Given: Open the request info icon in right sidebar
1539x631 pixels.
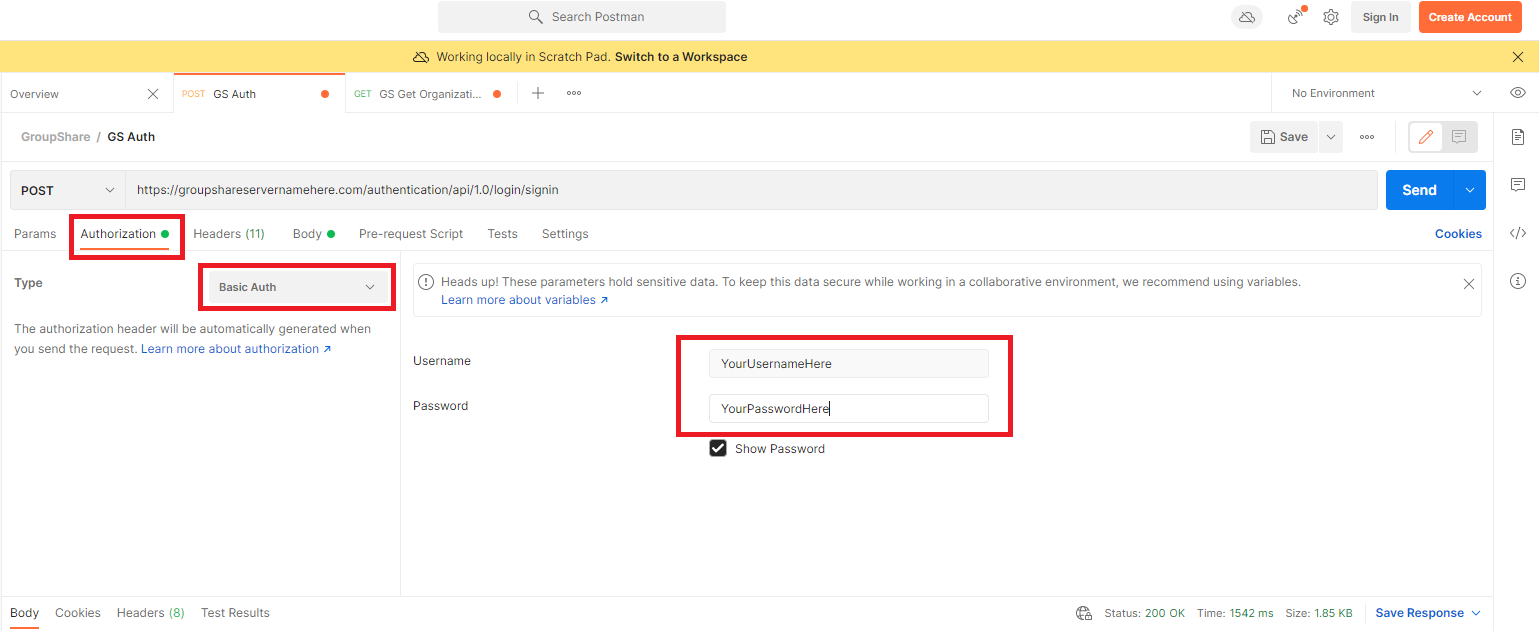Looking at the screenshot, I should point(1518,281).
